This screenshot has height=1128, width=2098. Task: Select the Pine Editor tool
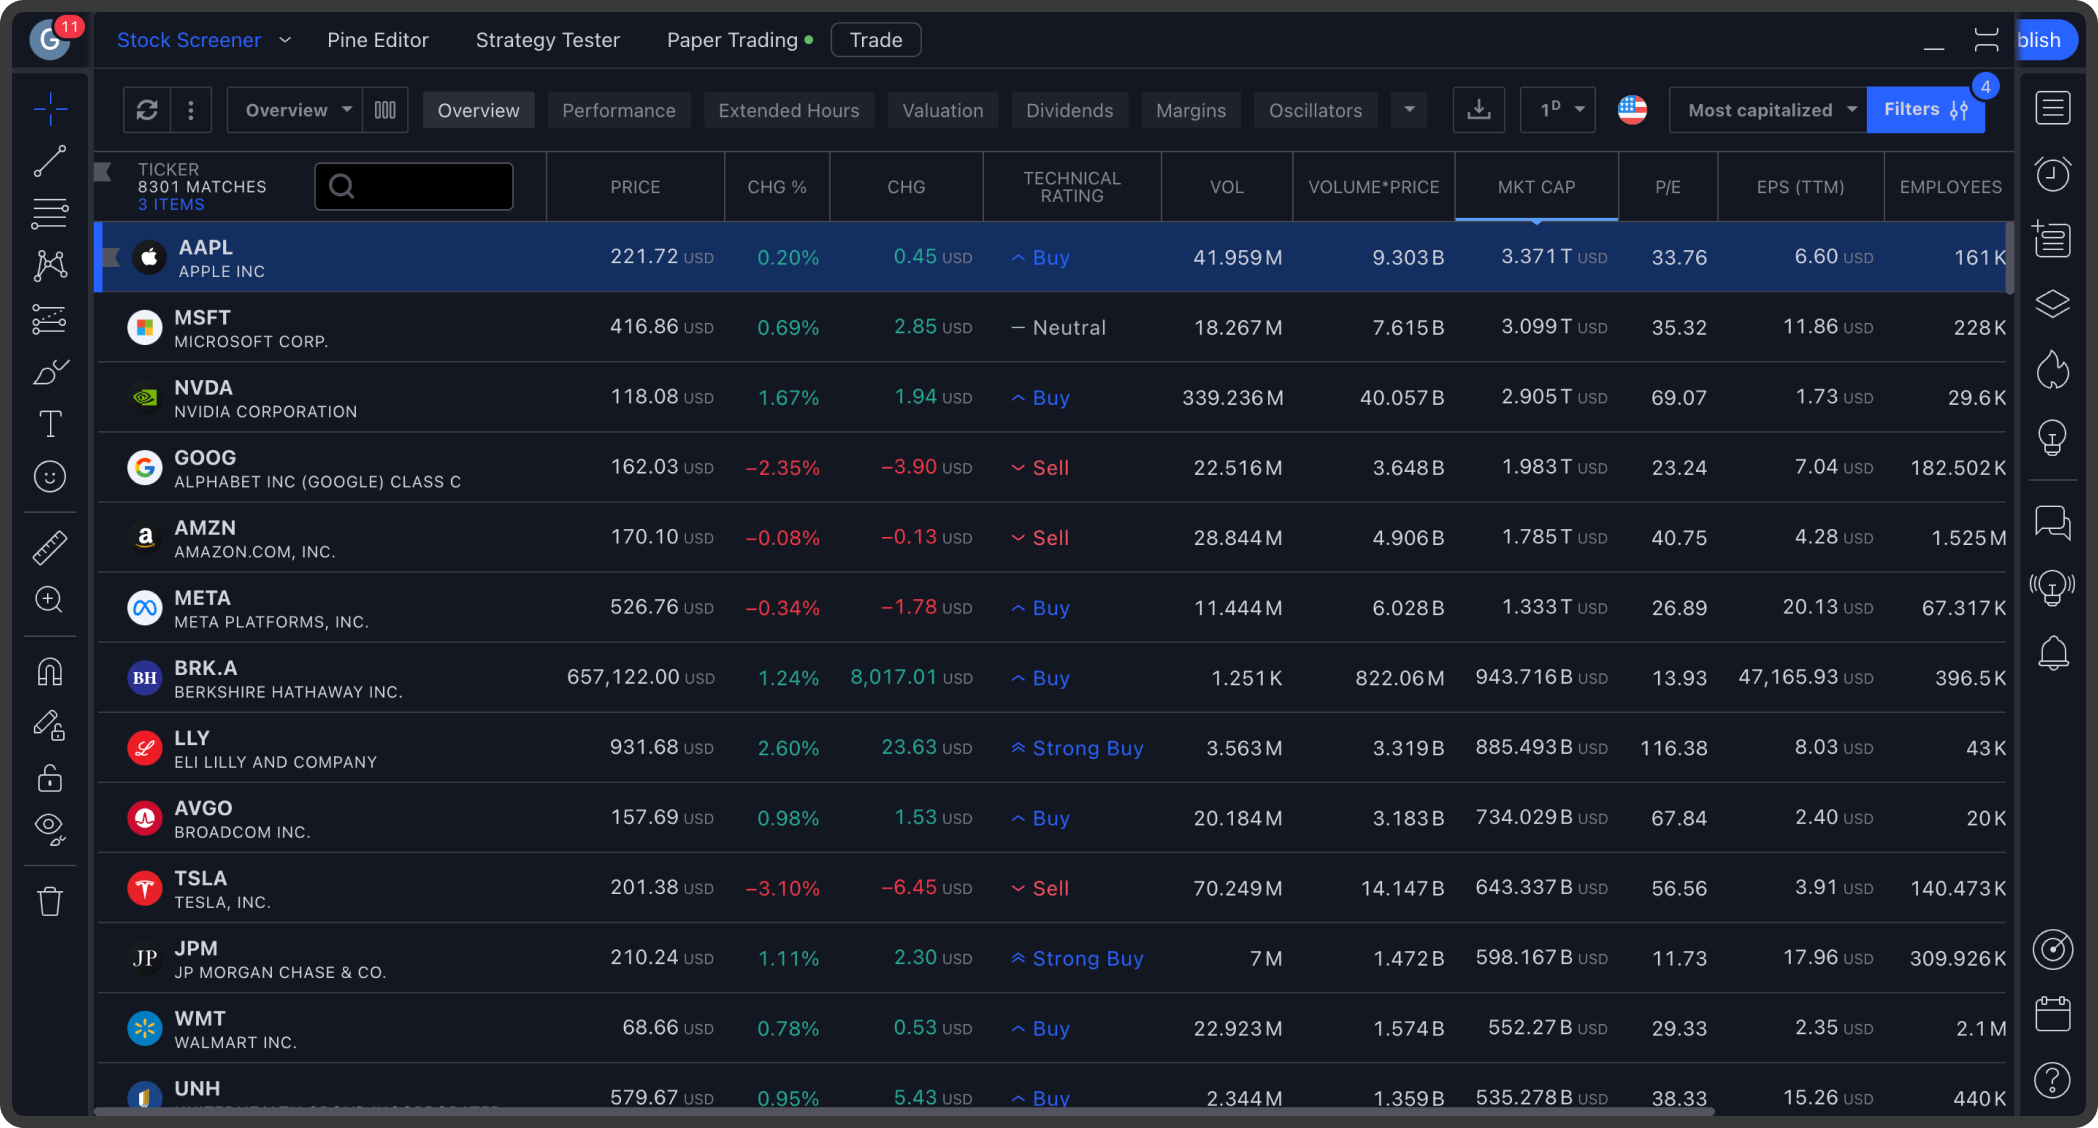[x=379, y=39]
